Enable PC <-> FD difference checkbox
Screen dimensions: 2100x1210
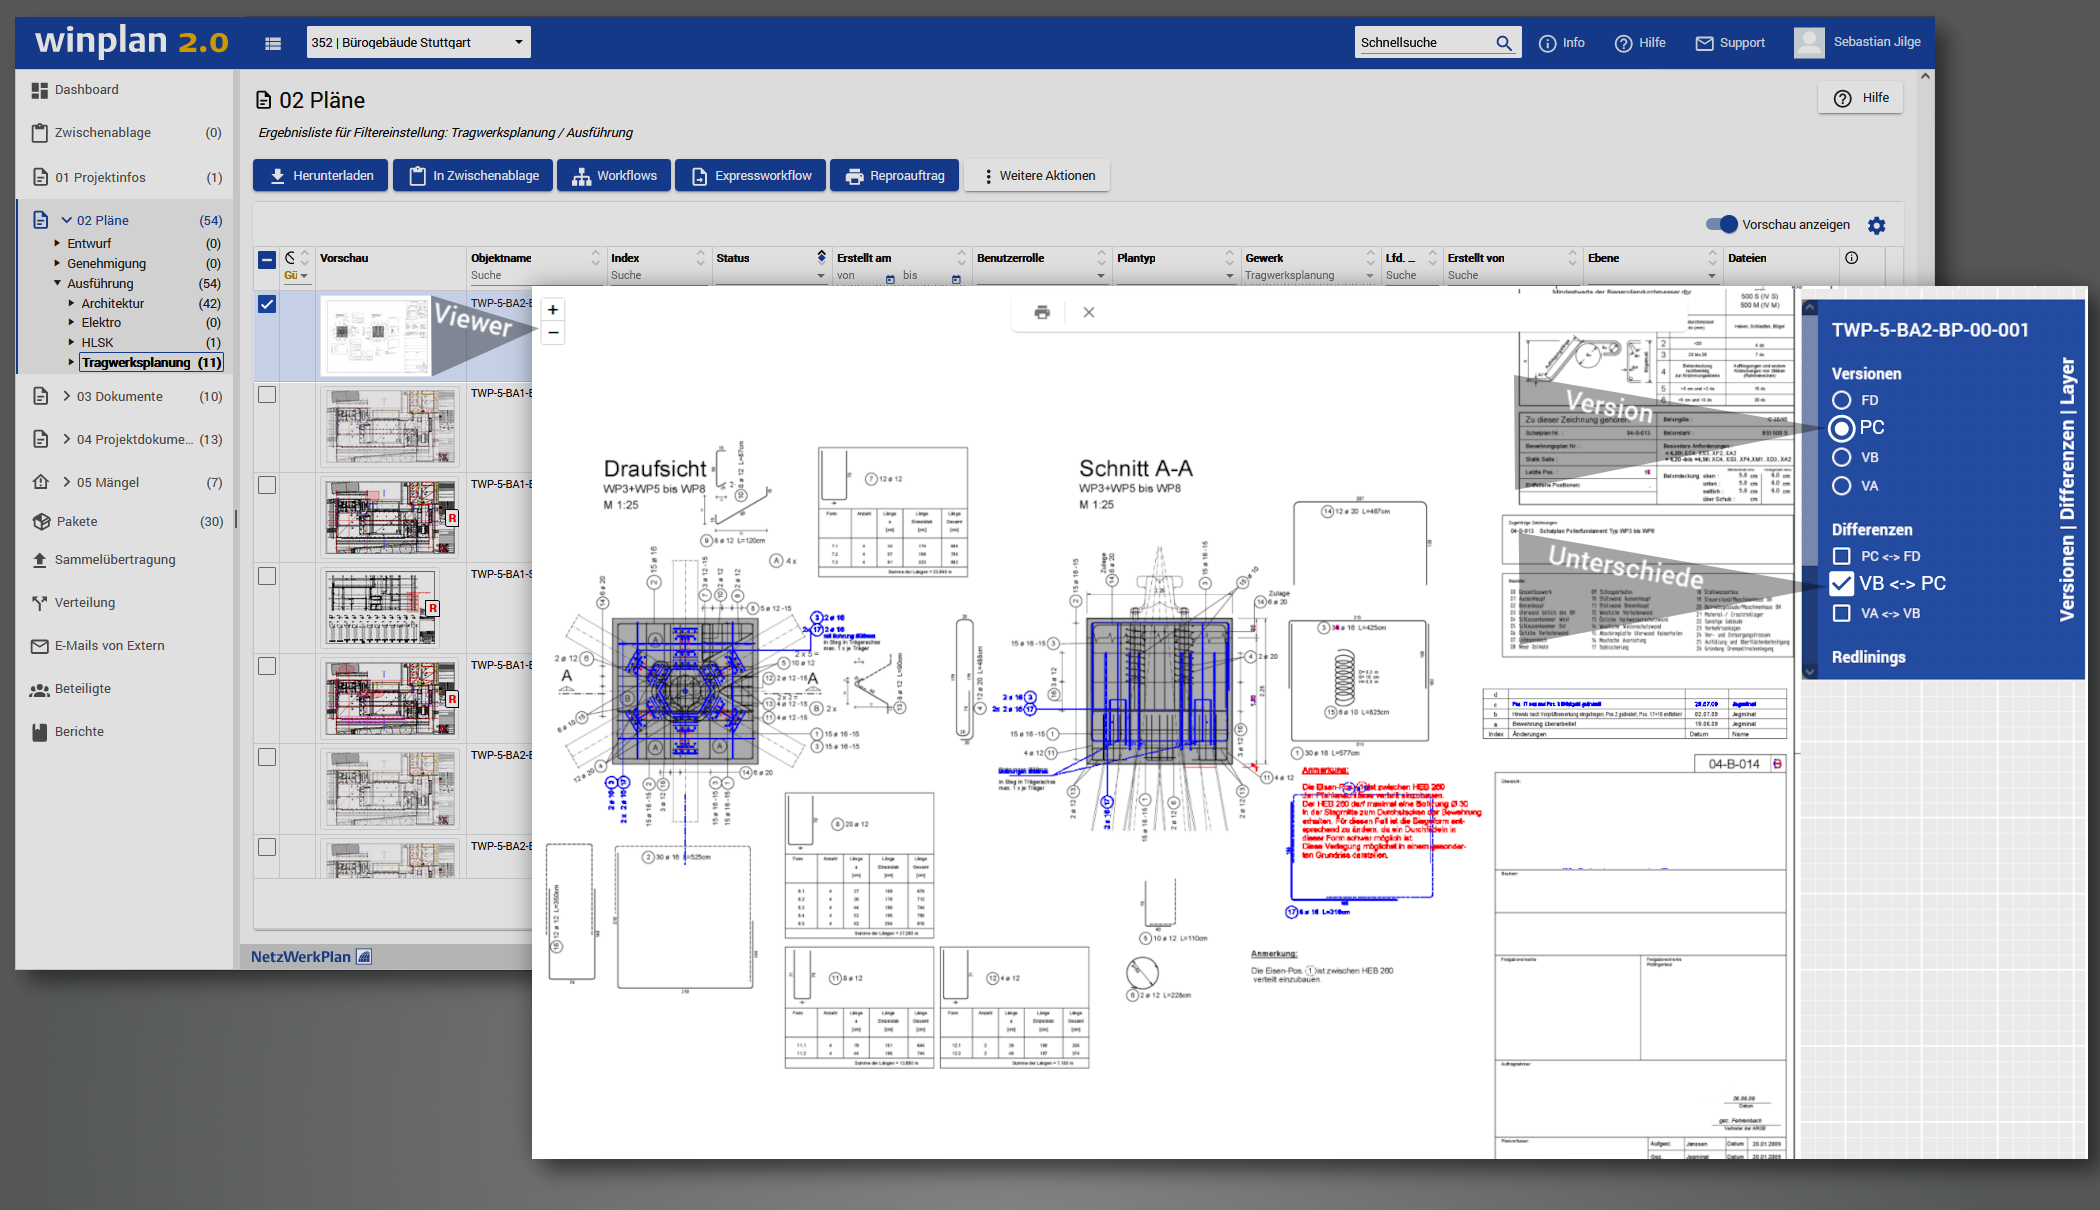point(1841,556)
